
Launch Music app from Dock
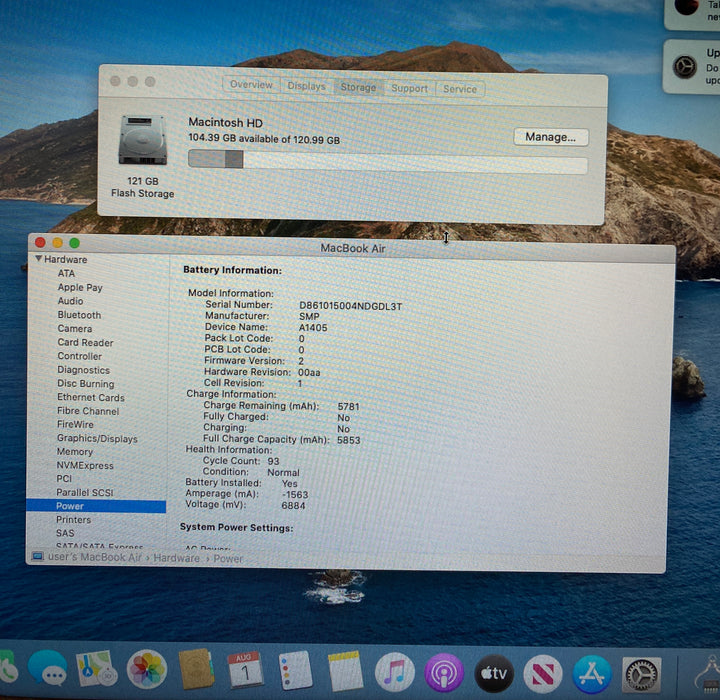pyautogui.click(x=394, y=672)
